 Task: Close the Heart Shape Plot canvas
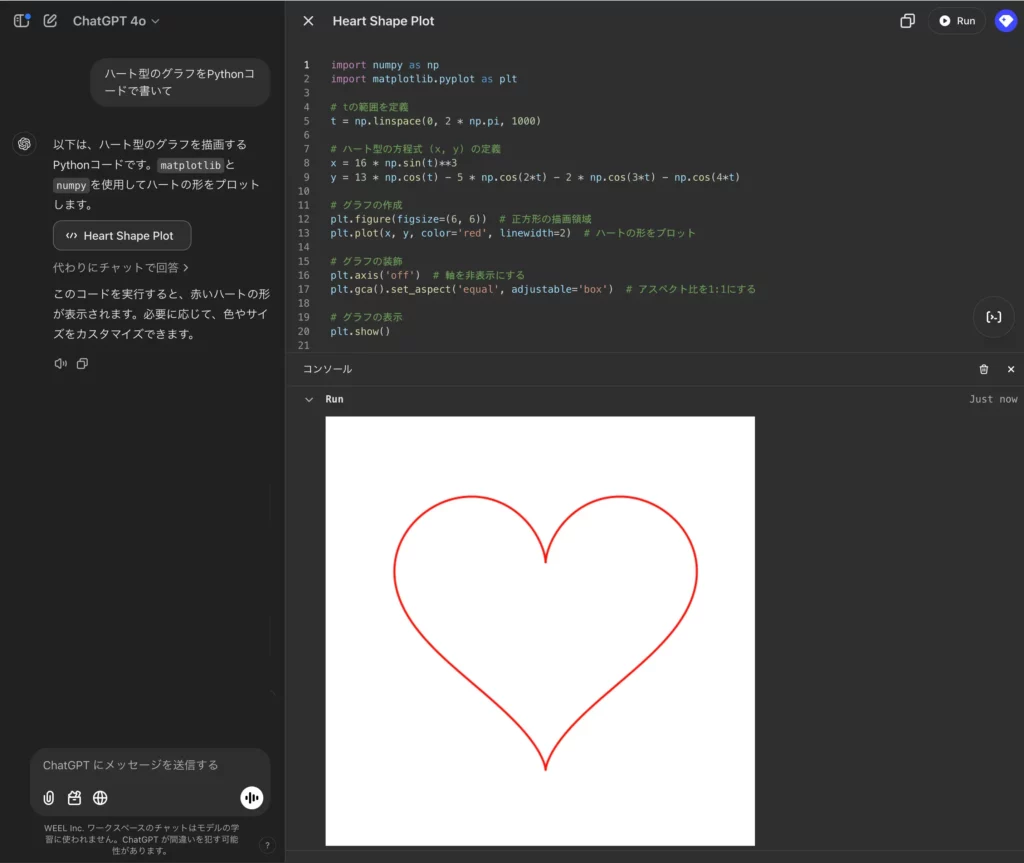click(x=308, y=21)
